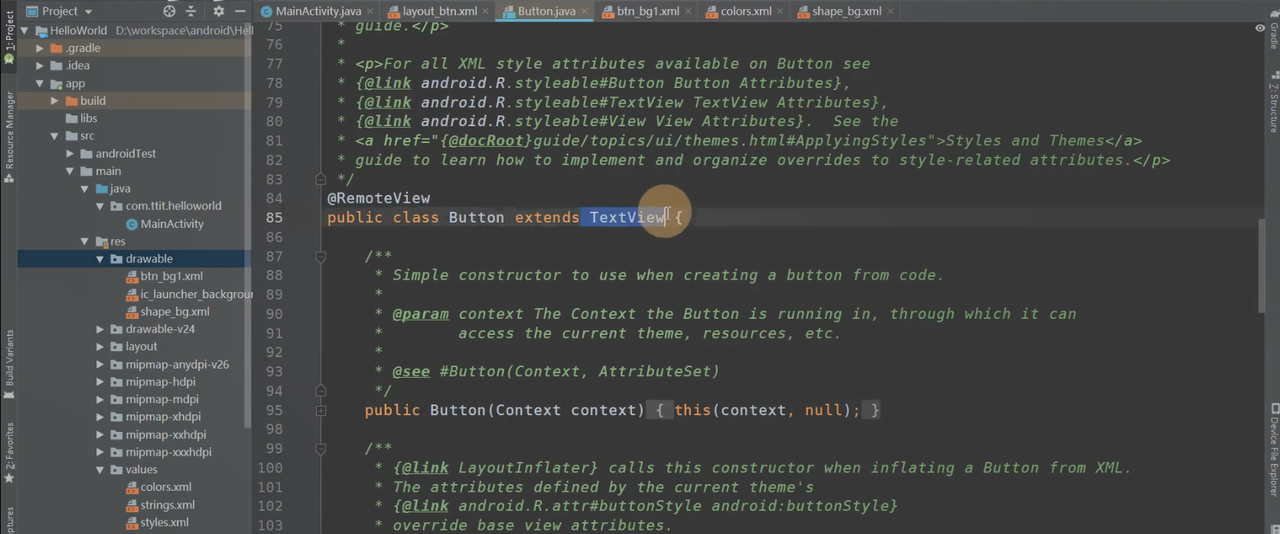Open the Project view dropdown
Viewport: 1280px width, 534px height.
coord(60,11)
